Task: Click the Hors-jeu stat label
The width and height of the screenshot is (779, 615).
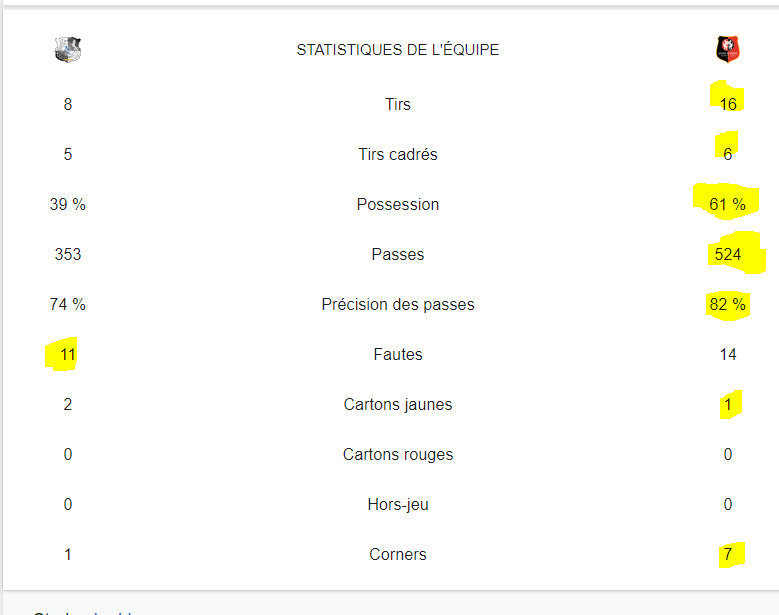Action: (397, 505)
